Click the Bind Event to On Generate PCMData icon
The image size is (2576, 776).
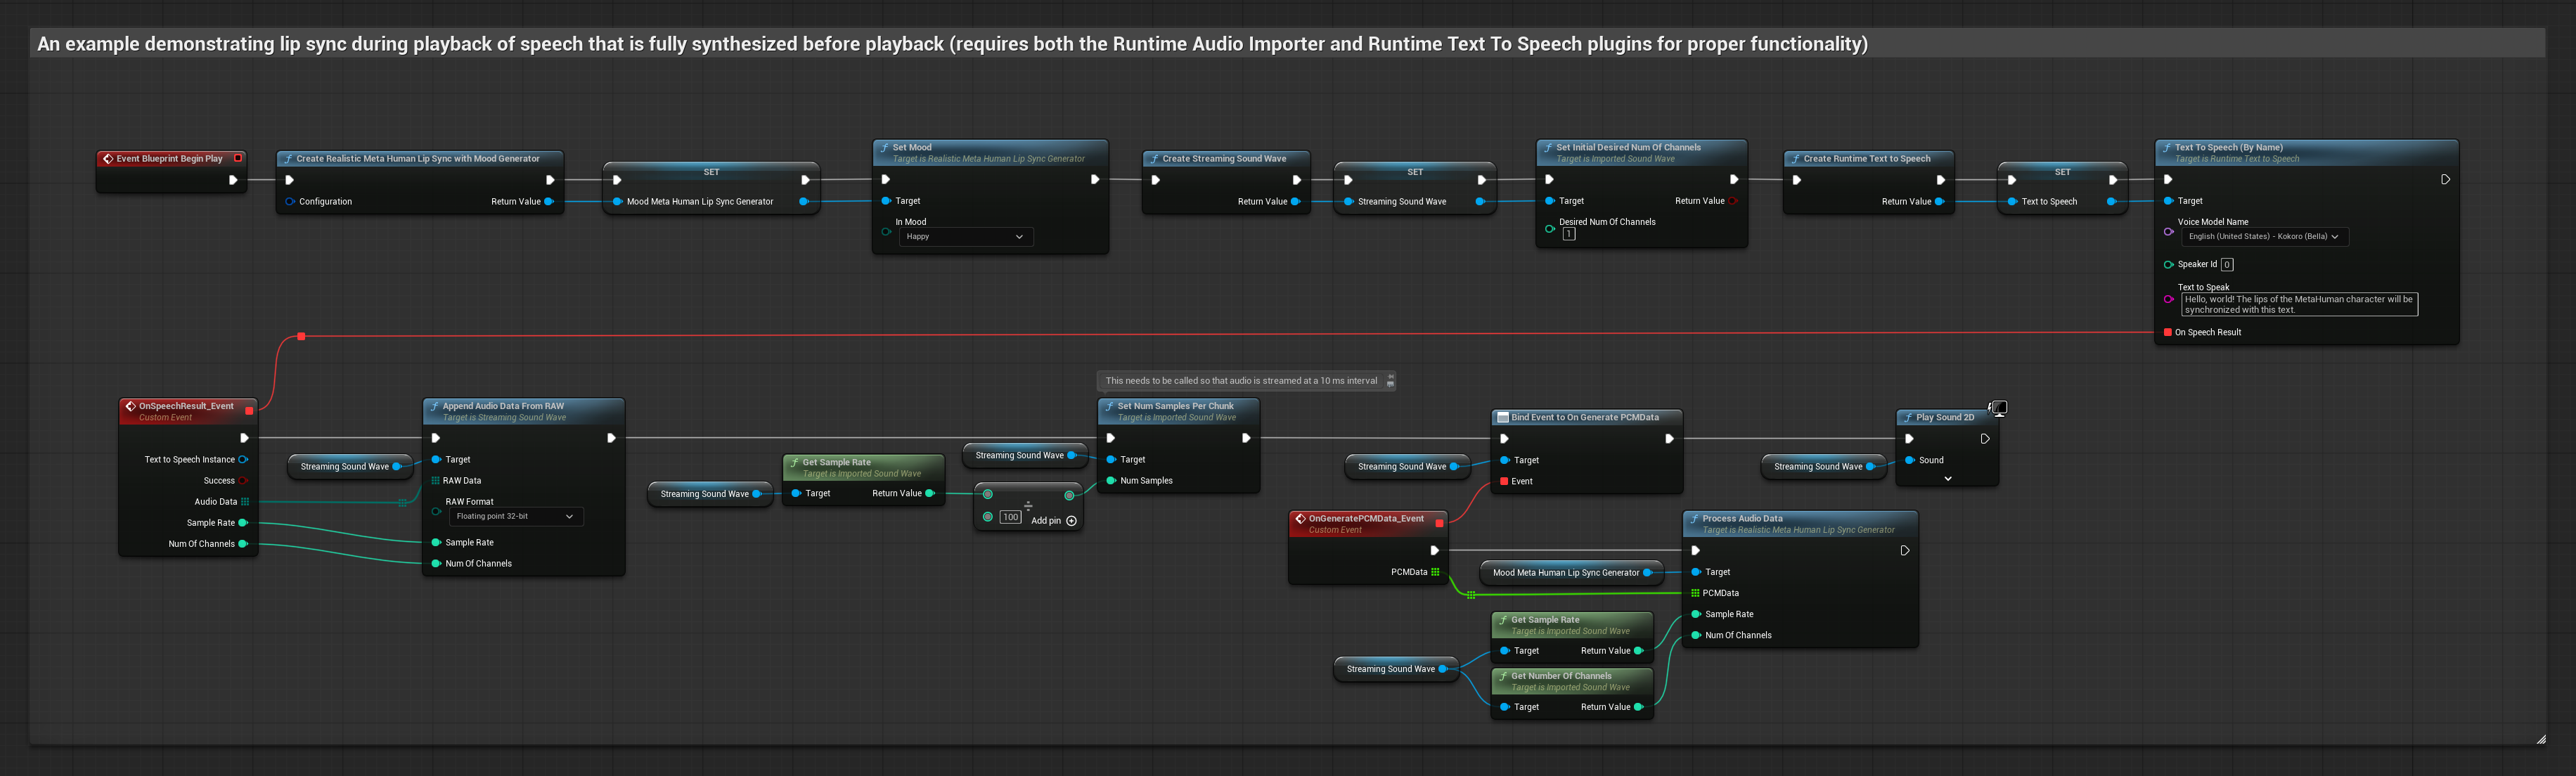1502,417
